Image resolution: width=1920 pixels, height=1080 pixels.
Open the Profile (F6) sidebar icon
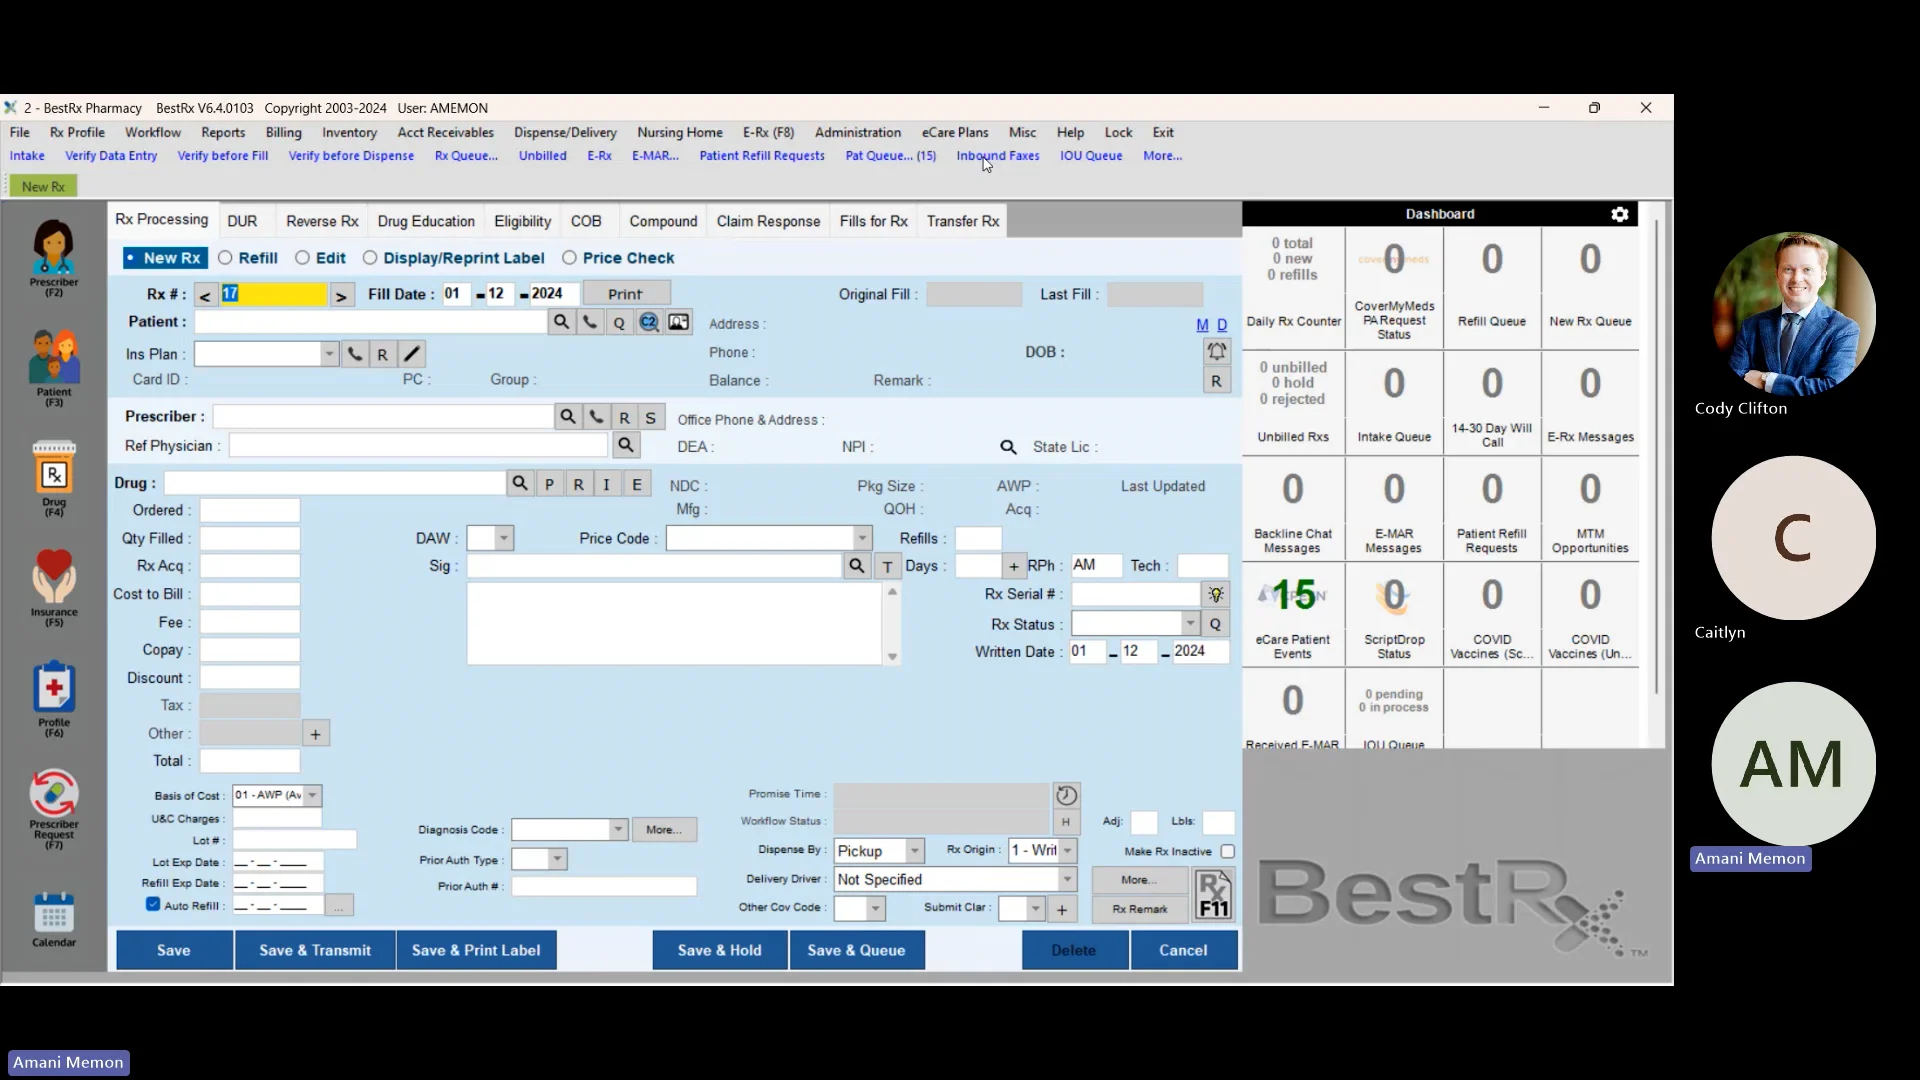(x=54, y=698)
